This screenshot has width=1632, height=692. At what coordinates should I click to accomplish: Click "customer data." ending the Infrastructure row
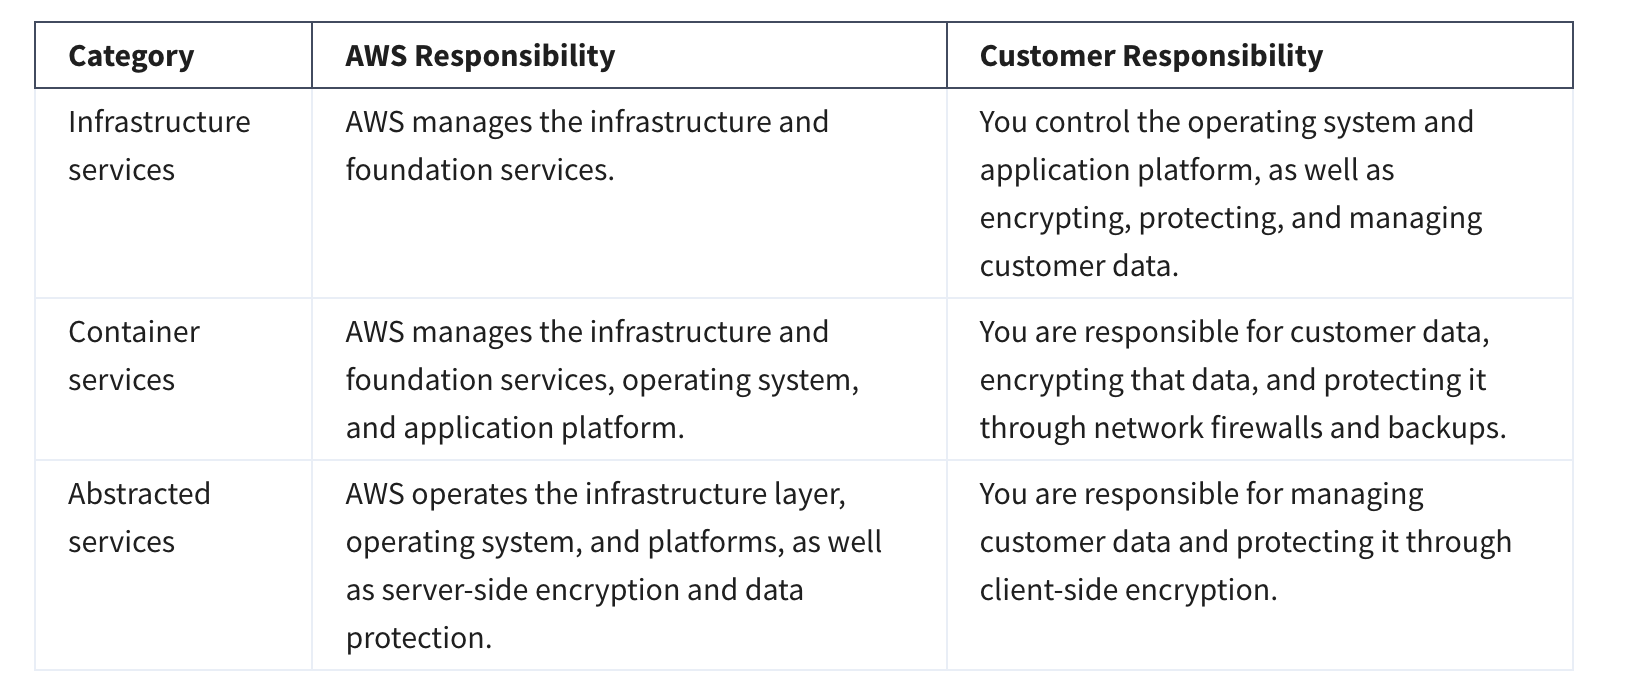[x=1079, y=266]
